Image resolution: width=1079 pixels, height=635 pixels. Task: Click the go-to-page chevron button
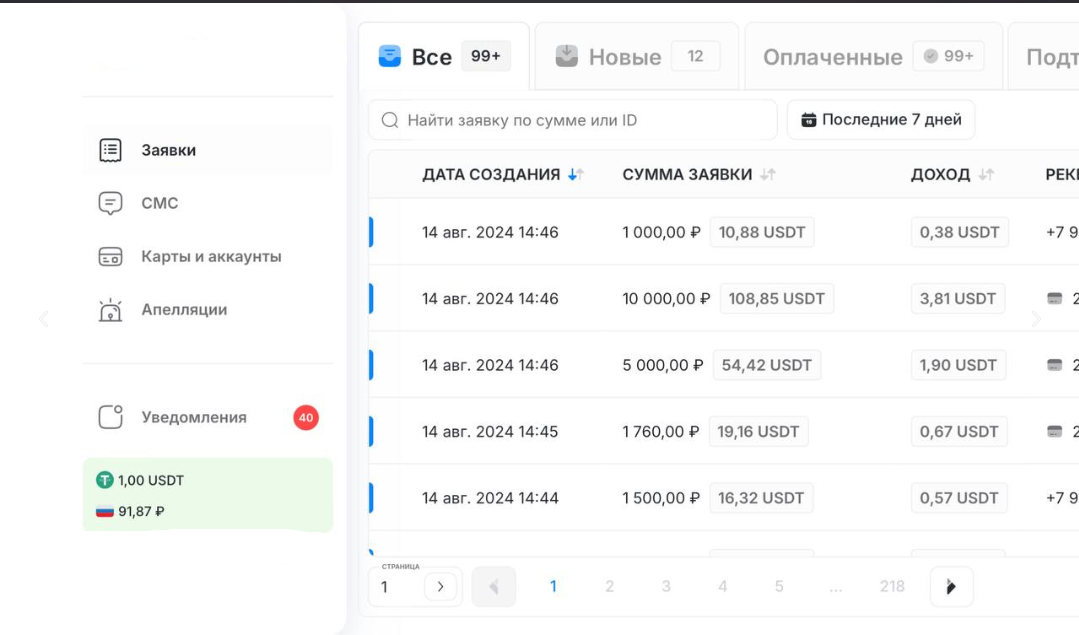[x=440, y=587]
